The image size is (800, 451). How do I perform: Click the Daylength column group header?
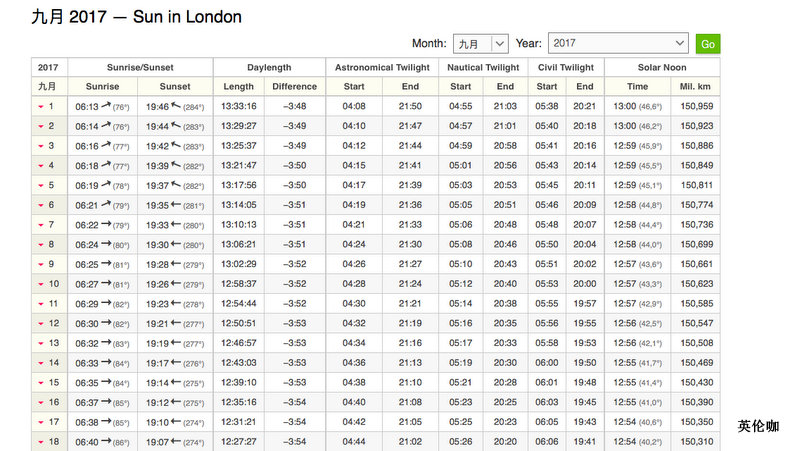[268, 68]
